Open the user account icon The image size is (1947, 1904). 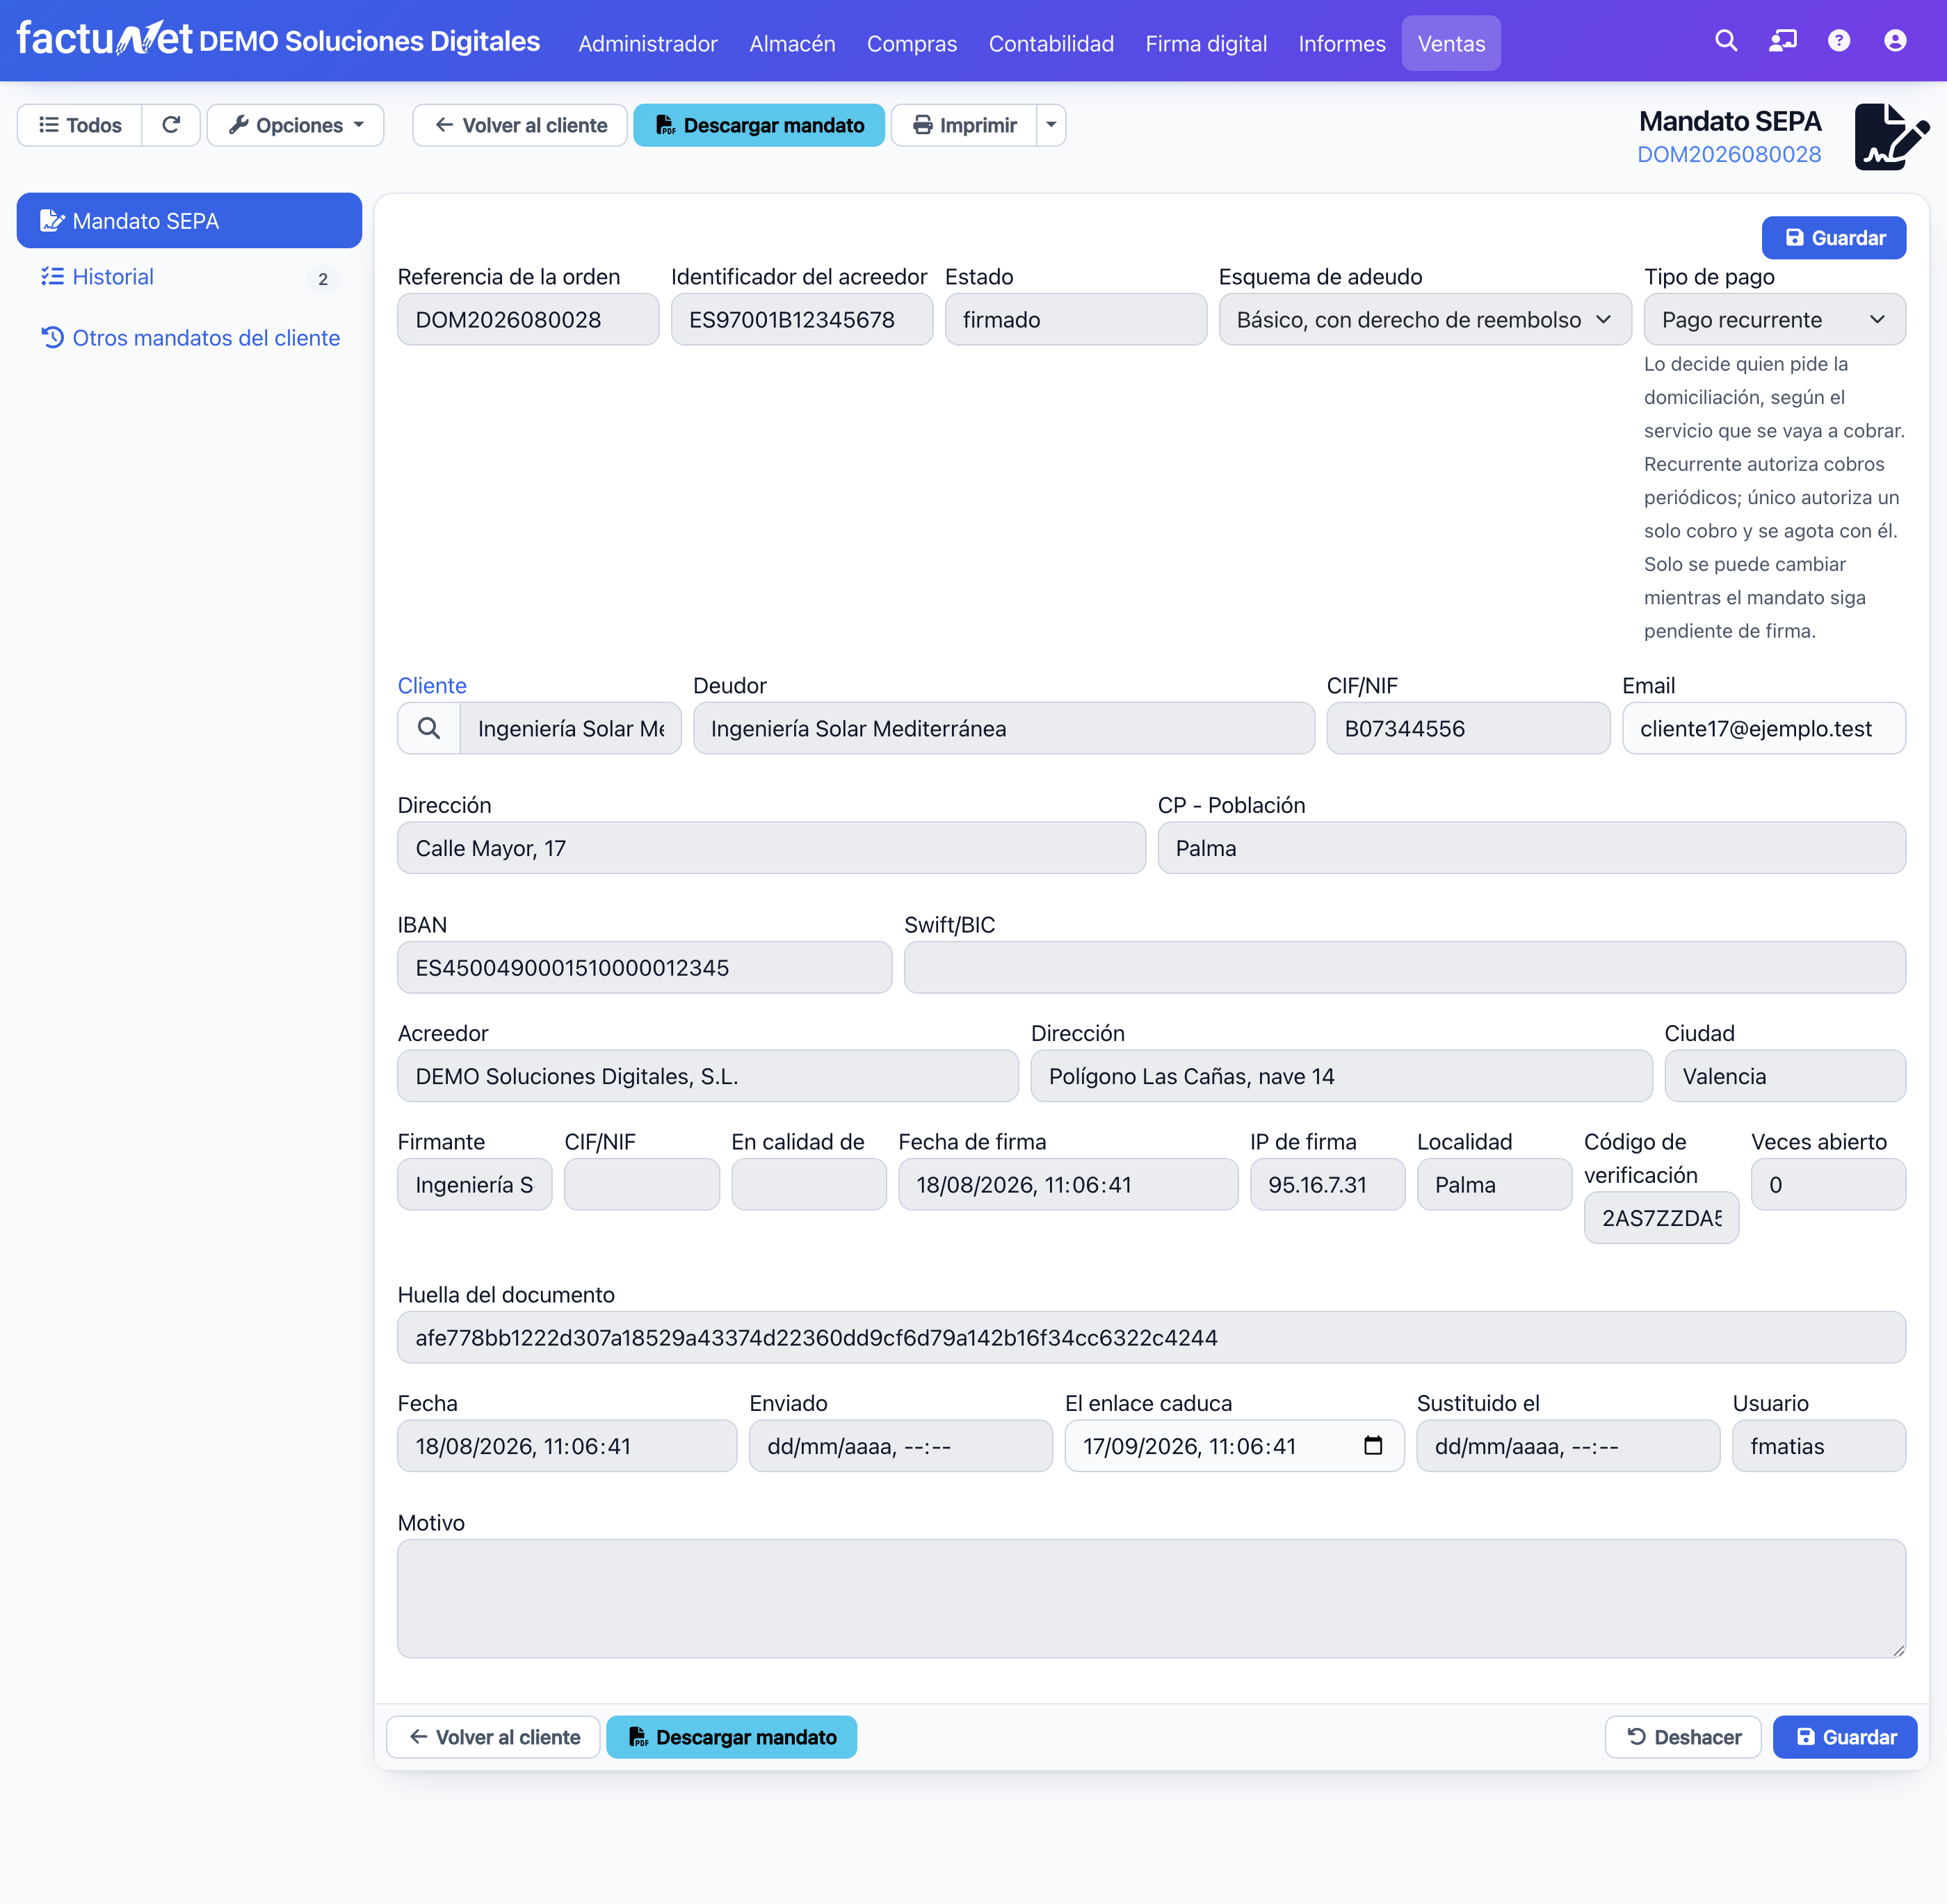coord(1895,41)
